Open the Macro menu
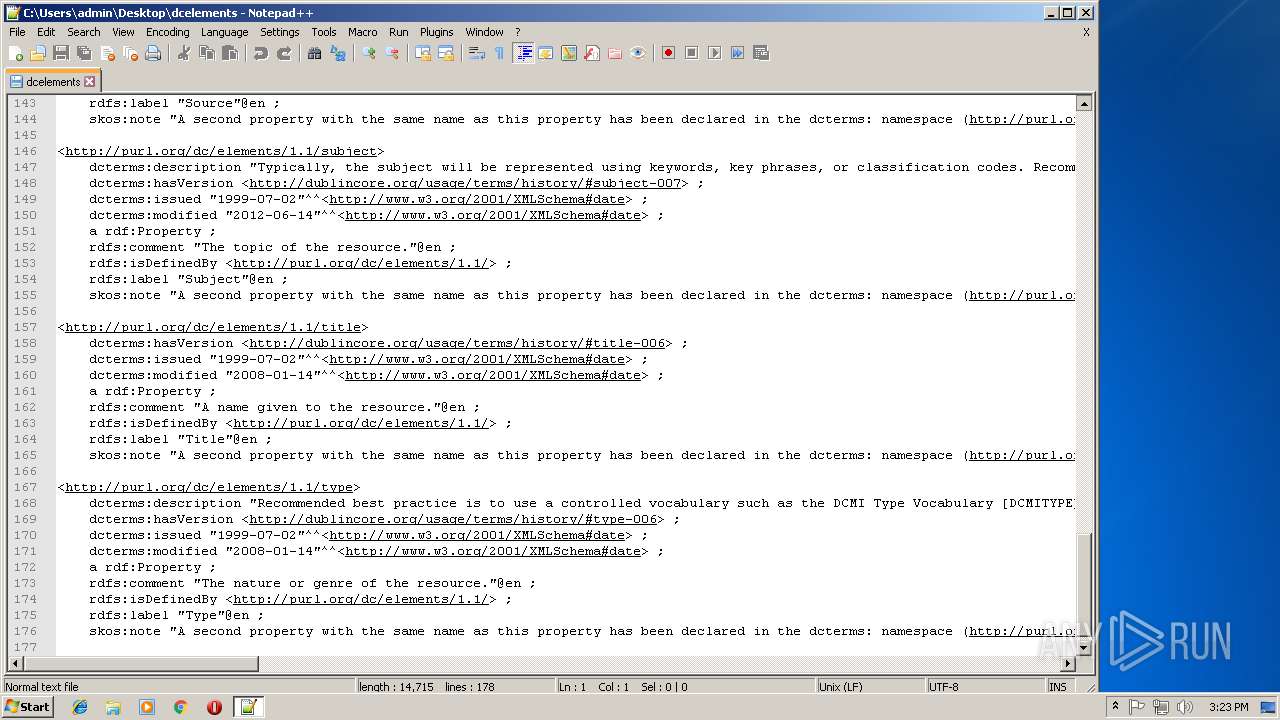The height and width of the screenshot is (720, 1280). [x=363, y=32]
